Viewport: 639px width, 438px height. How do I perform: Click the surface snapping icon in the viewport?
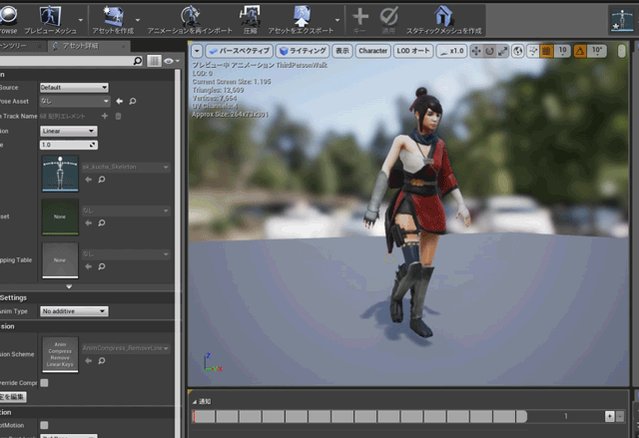coord(533,51)
